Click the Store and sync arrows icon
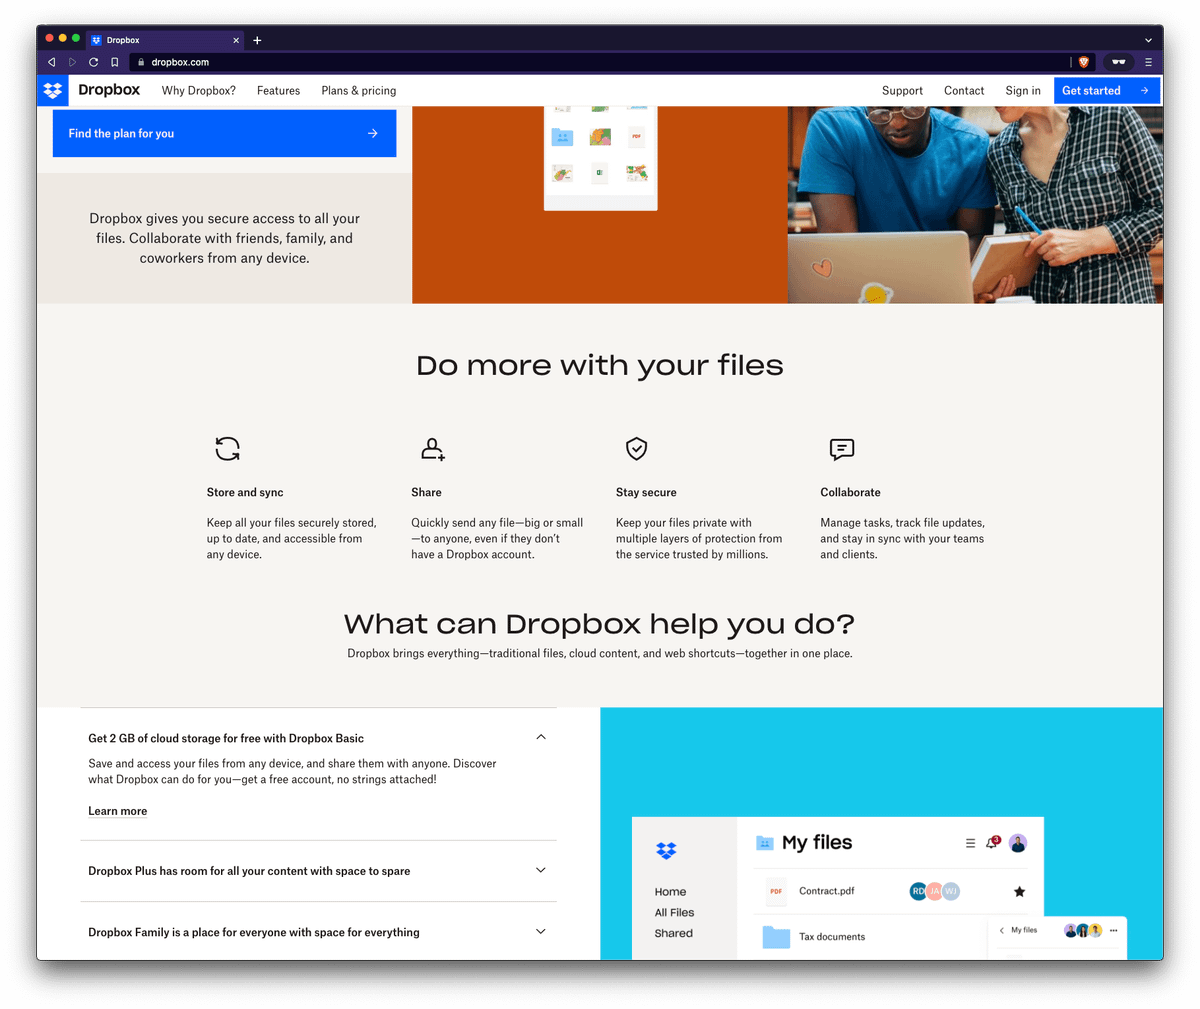The image size is (1200, 1009). (x=228, y=449)
